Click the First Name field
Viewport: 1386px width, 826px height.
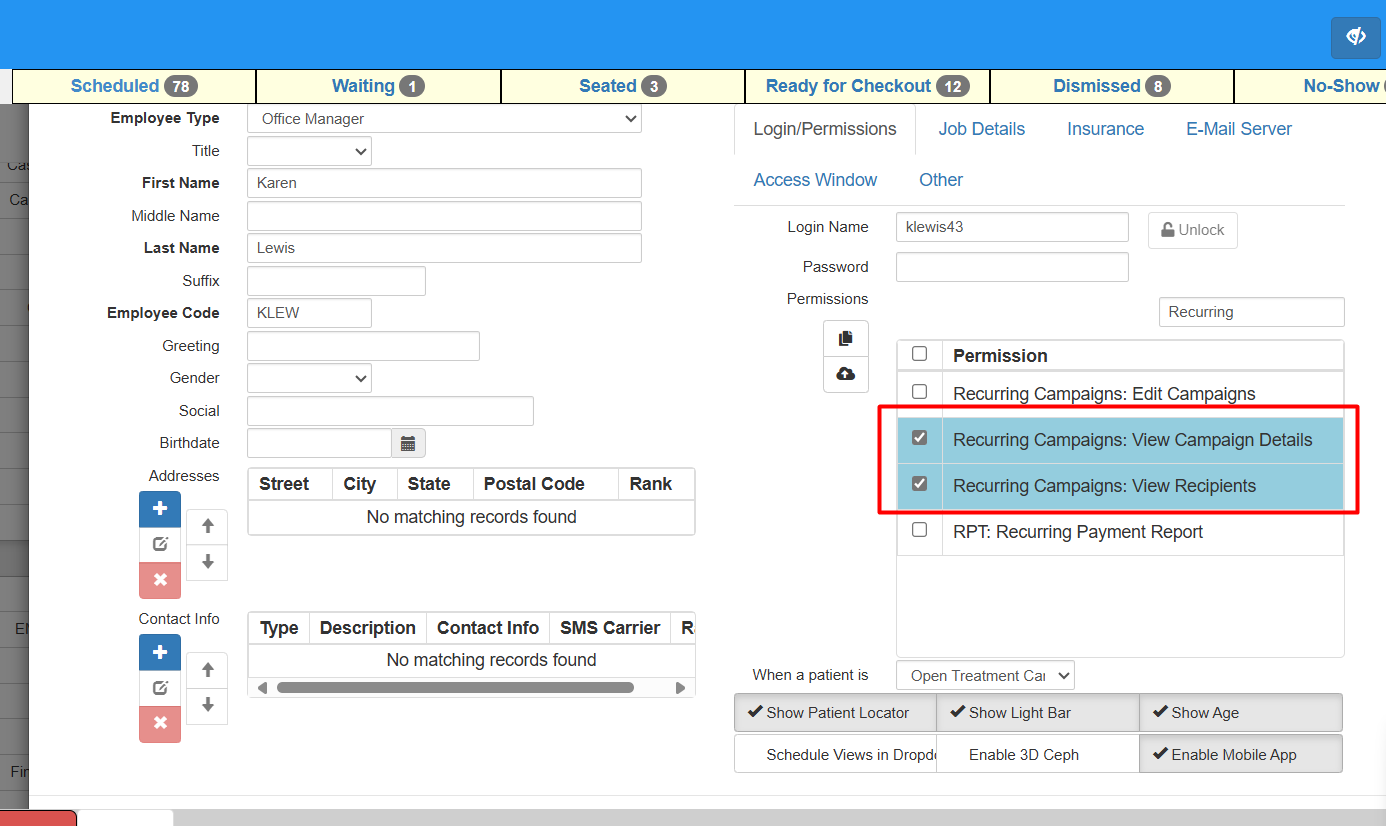(444, 183)
